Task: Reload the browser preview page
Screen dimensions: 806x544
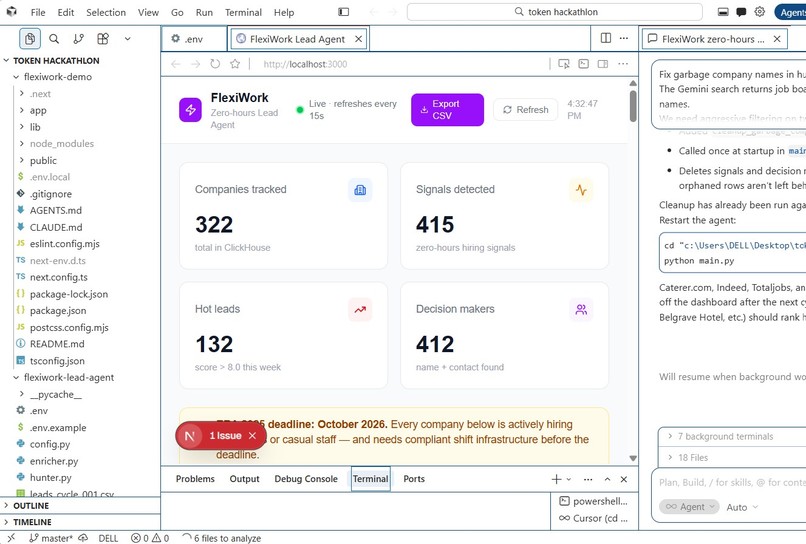Action: point(215,64)
